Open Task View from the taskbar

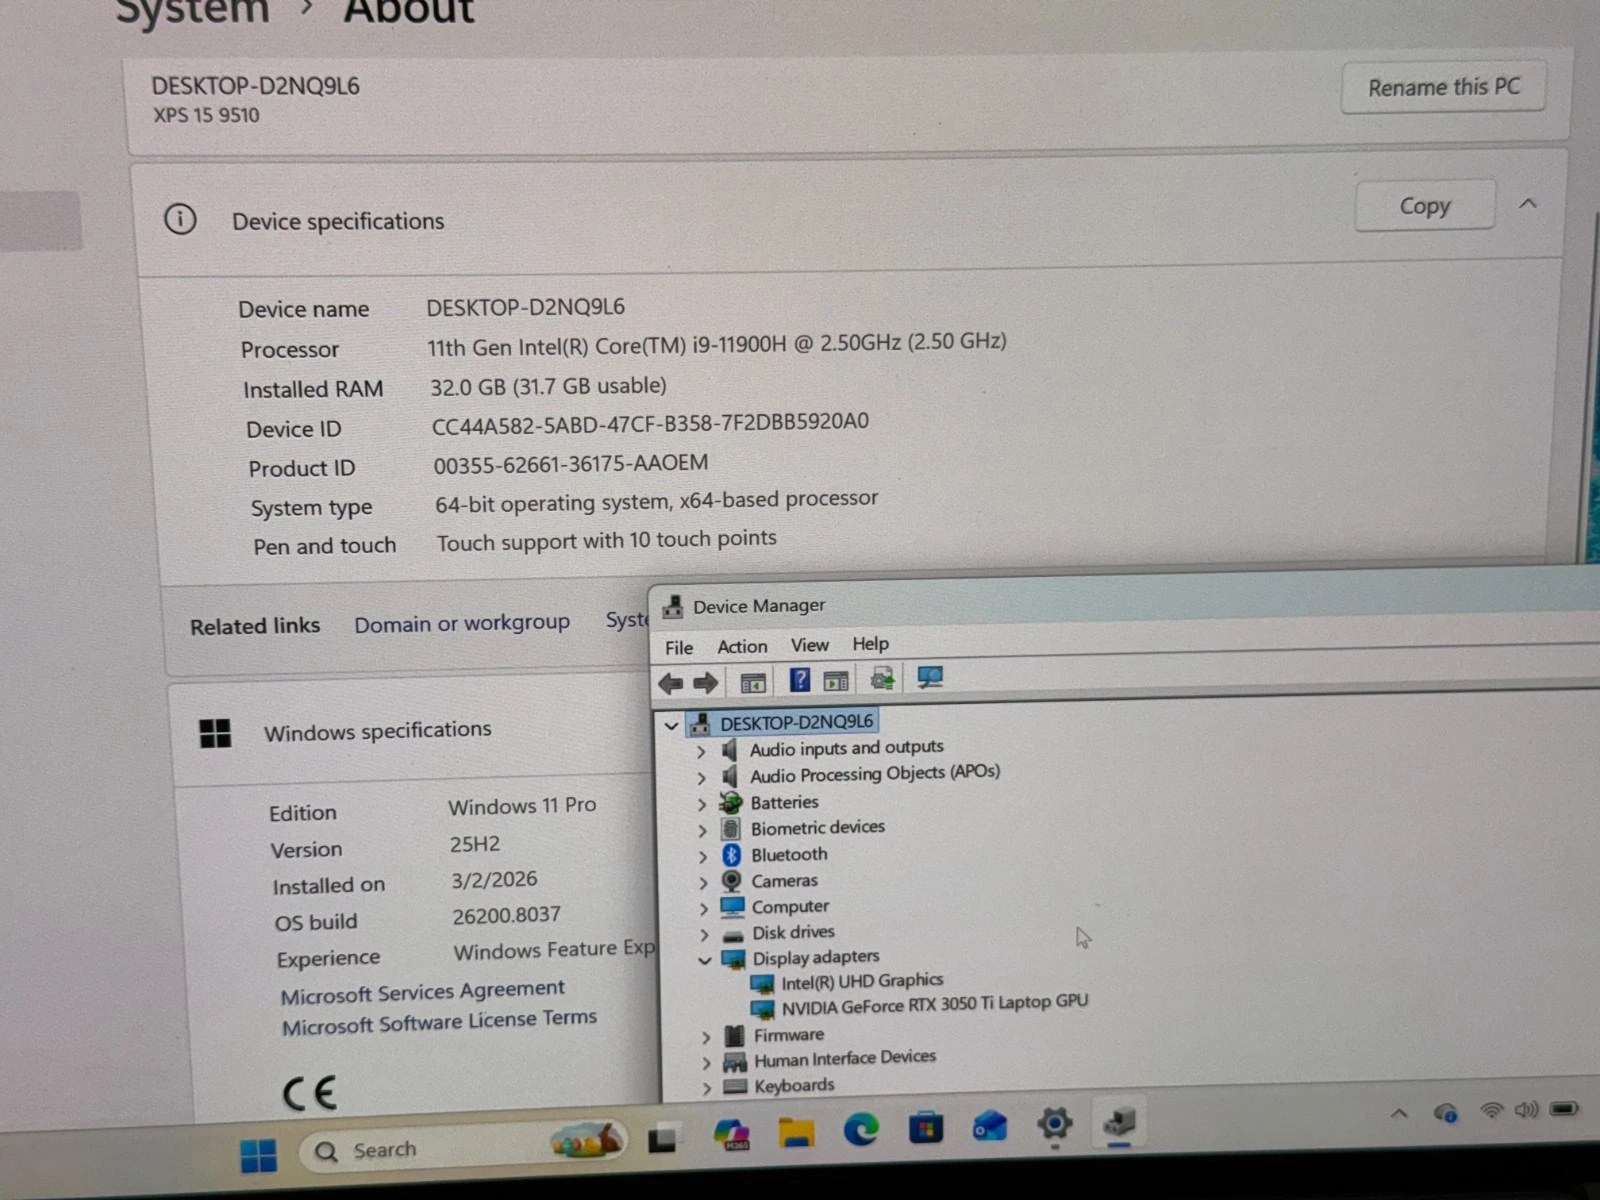click(x=662, y=1138)
